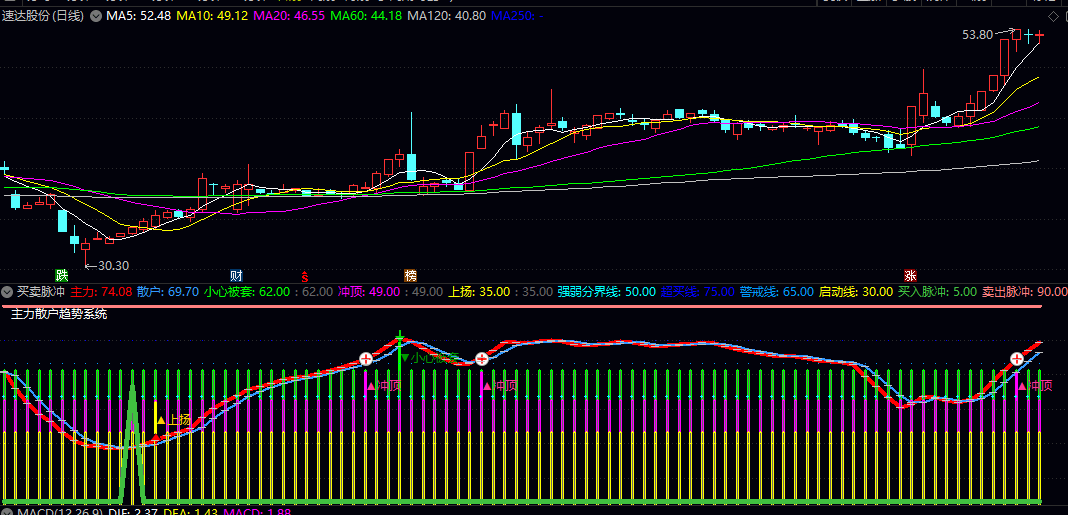
Task: Expand the MACD(12,26,9) indicator panel
Action: tap(8, 511)
